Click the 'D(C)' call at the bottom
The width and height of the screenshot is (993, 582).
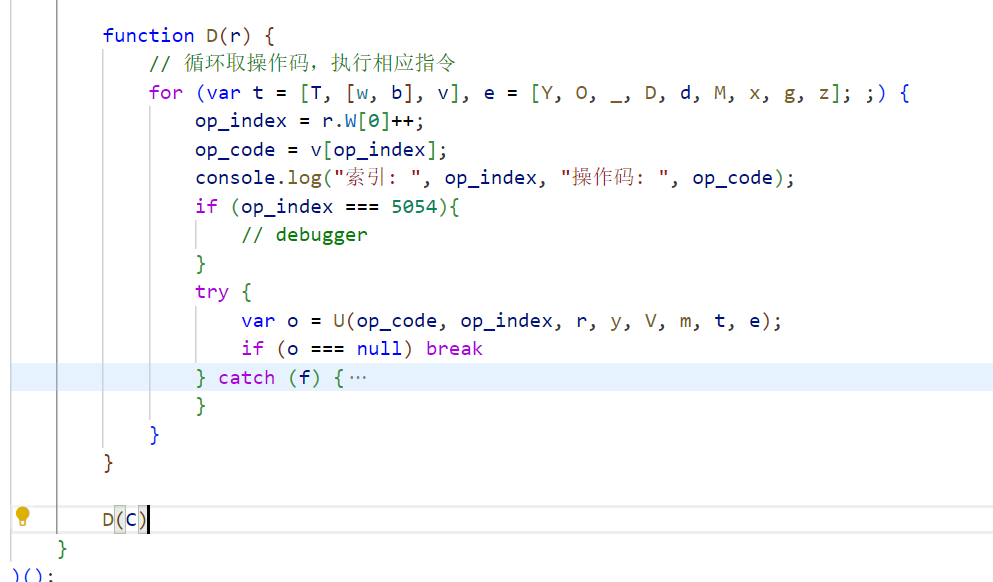click(x=125, y=520)
